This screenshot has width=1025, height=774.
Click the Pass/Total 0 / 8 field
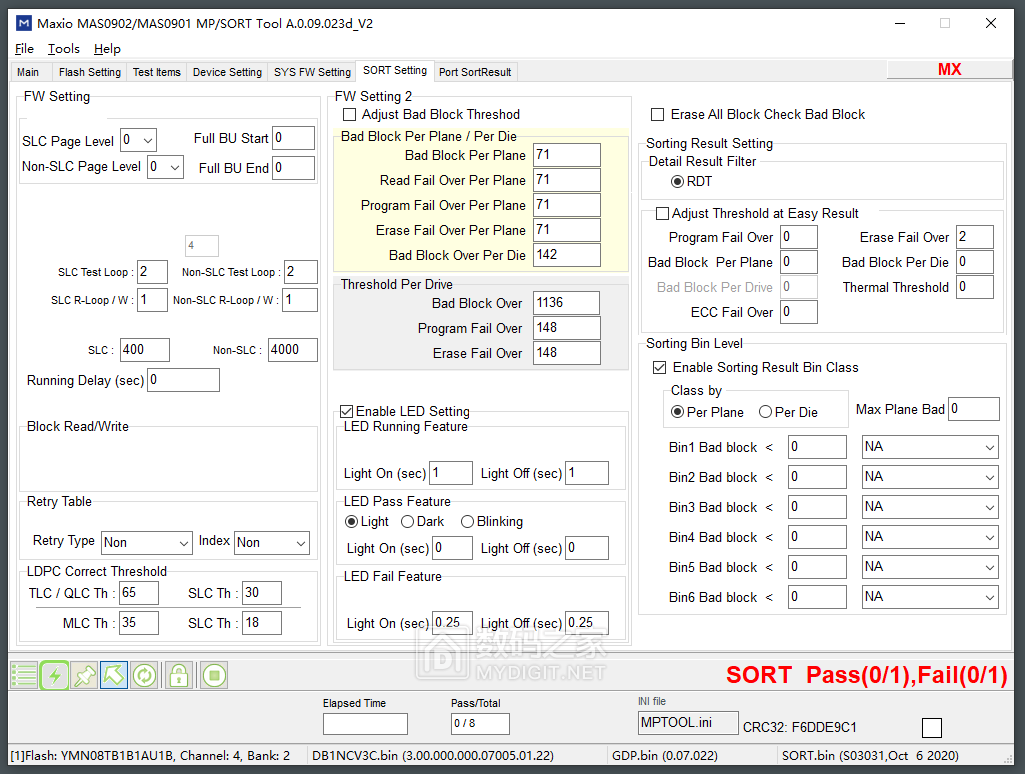click(x=480, y=724)
